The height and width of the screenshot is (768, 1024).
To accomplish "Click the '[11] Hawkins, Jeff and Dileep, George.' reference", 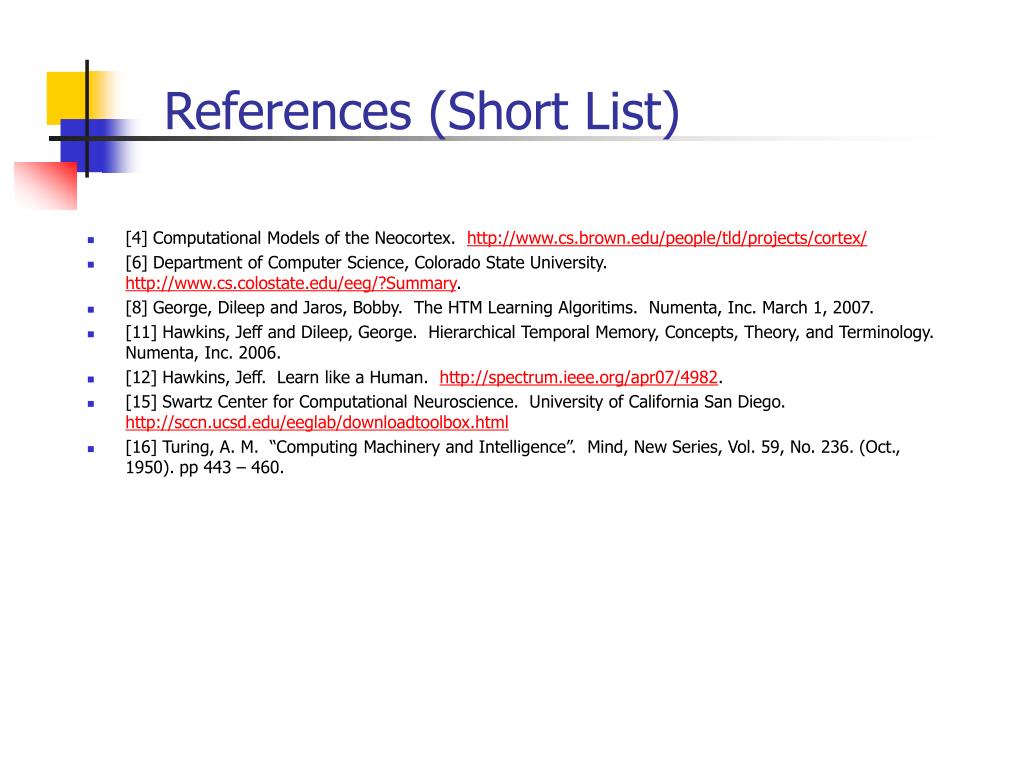I will [x=530, y=332].
